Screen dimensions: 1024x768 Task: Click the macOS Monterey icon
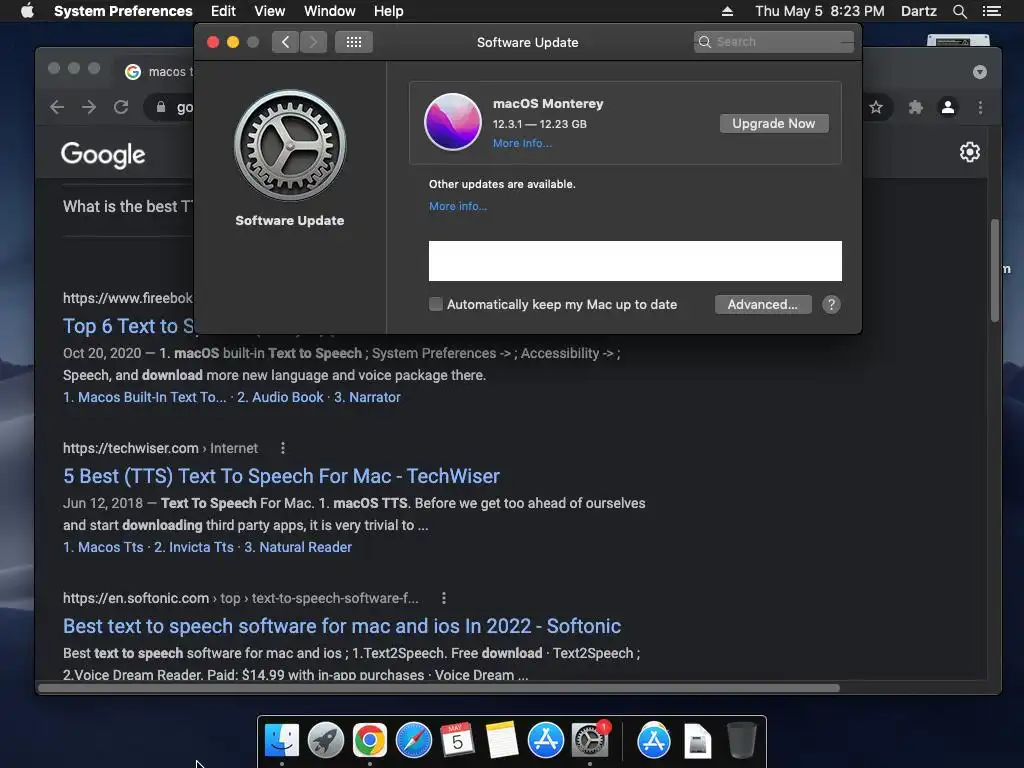pyautogui.click(x=453, y=121)
